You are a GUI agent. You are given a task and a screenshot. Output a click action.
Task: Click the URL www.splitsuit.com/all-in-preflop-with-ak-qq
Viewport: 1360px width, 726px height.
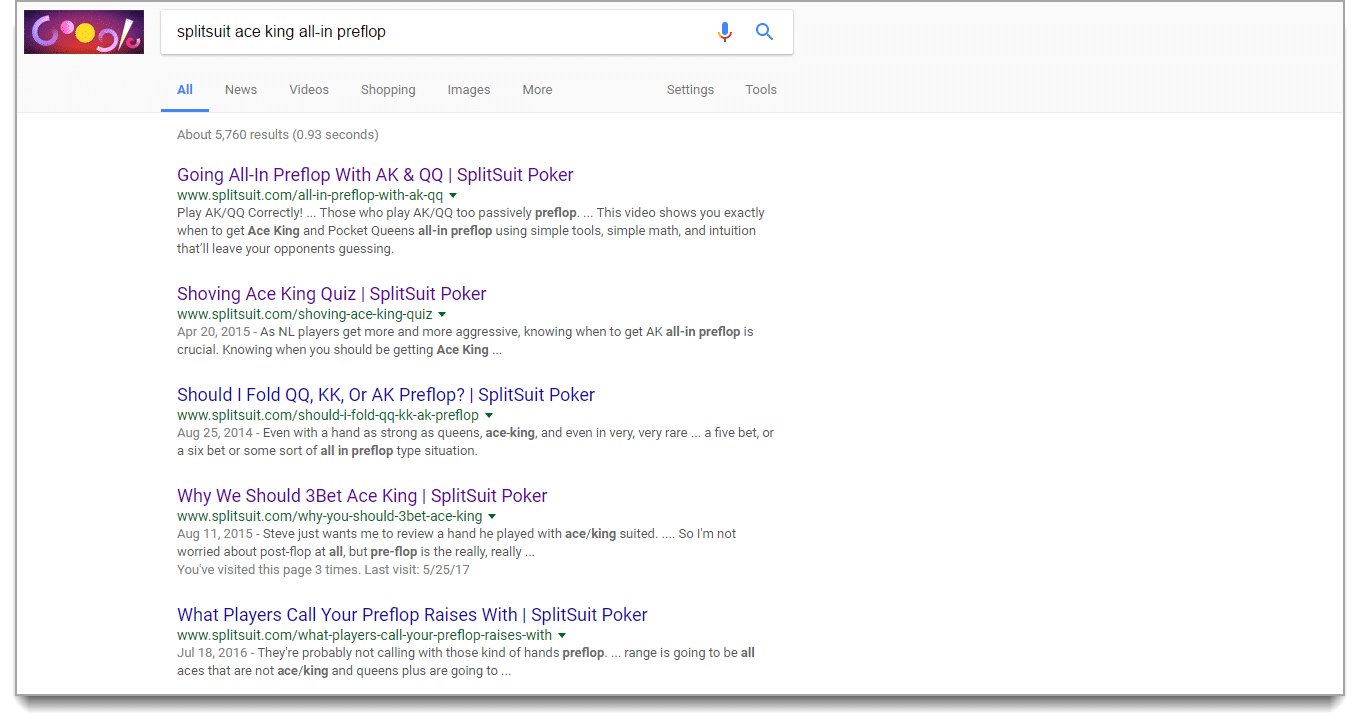310,195
